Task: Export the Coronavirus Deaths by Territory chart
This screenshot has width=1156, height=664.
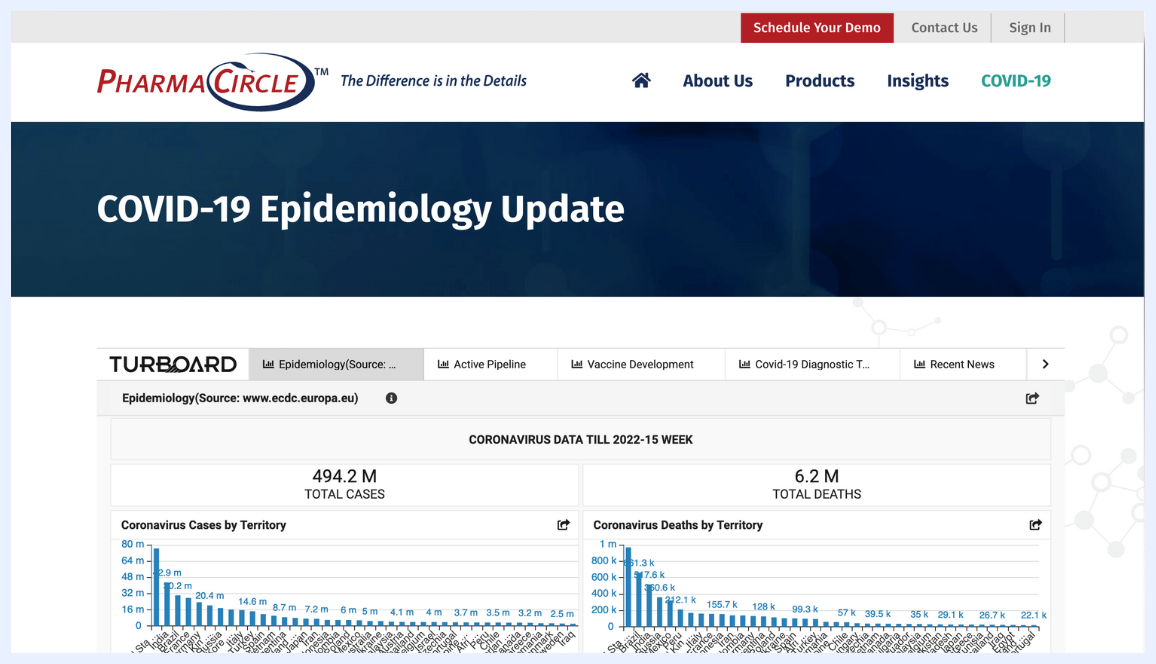Action: (x=1035, y=525)
